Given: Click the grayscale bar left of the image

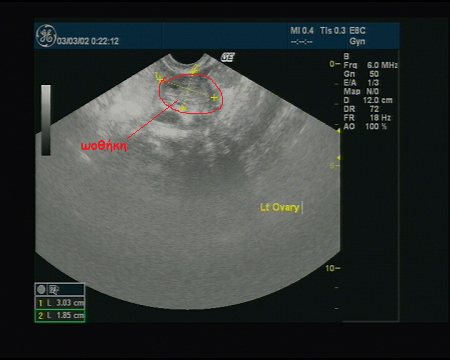Looking at the screenshot, I should pyautogui.click(x=46, y=120).
